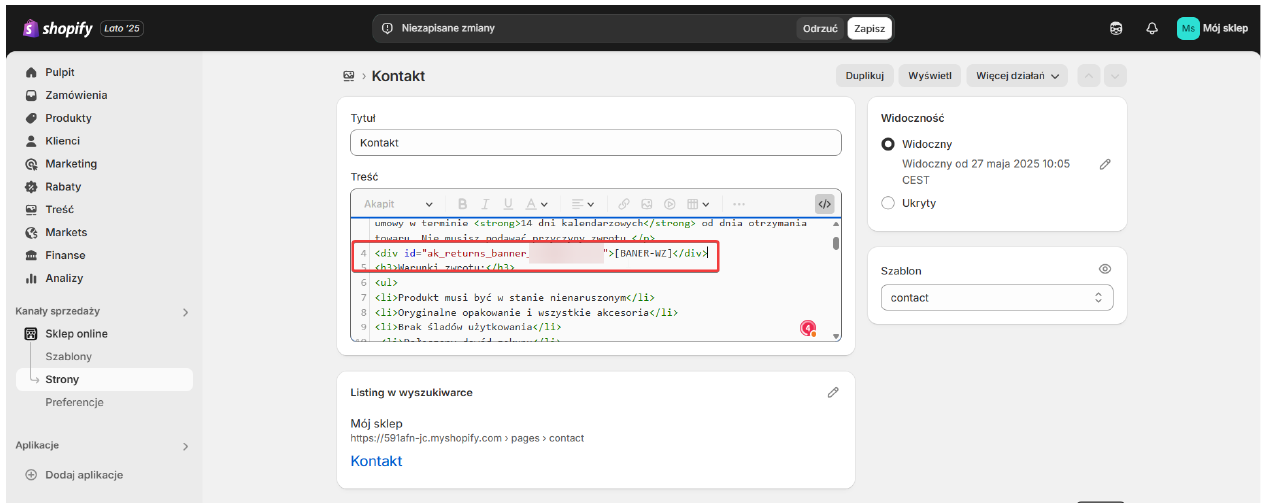The width and height of the screenshot is (1263, 503).
Task: Open Zamówienia in the sidebar
Action: 76,95
